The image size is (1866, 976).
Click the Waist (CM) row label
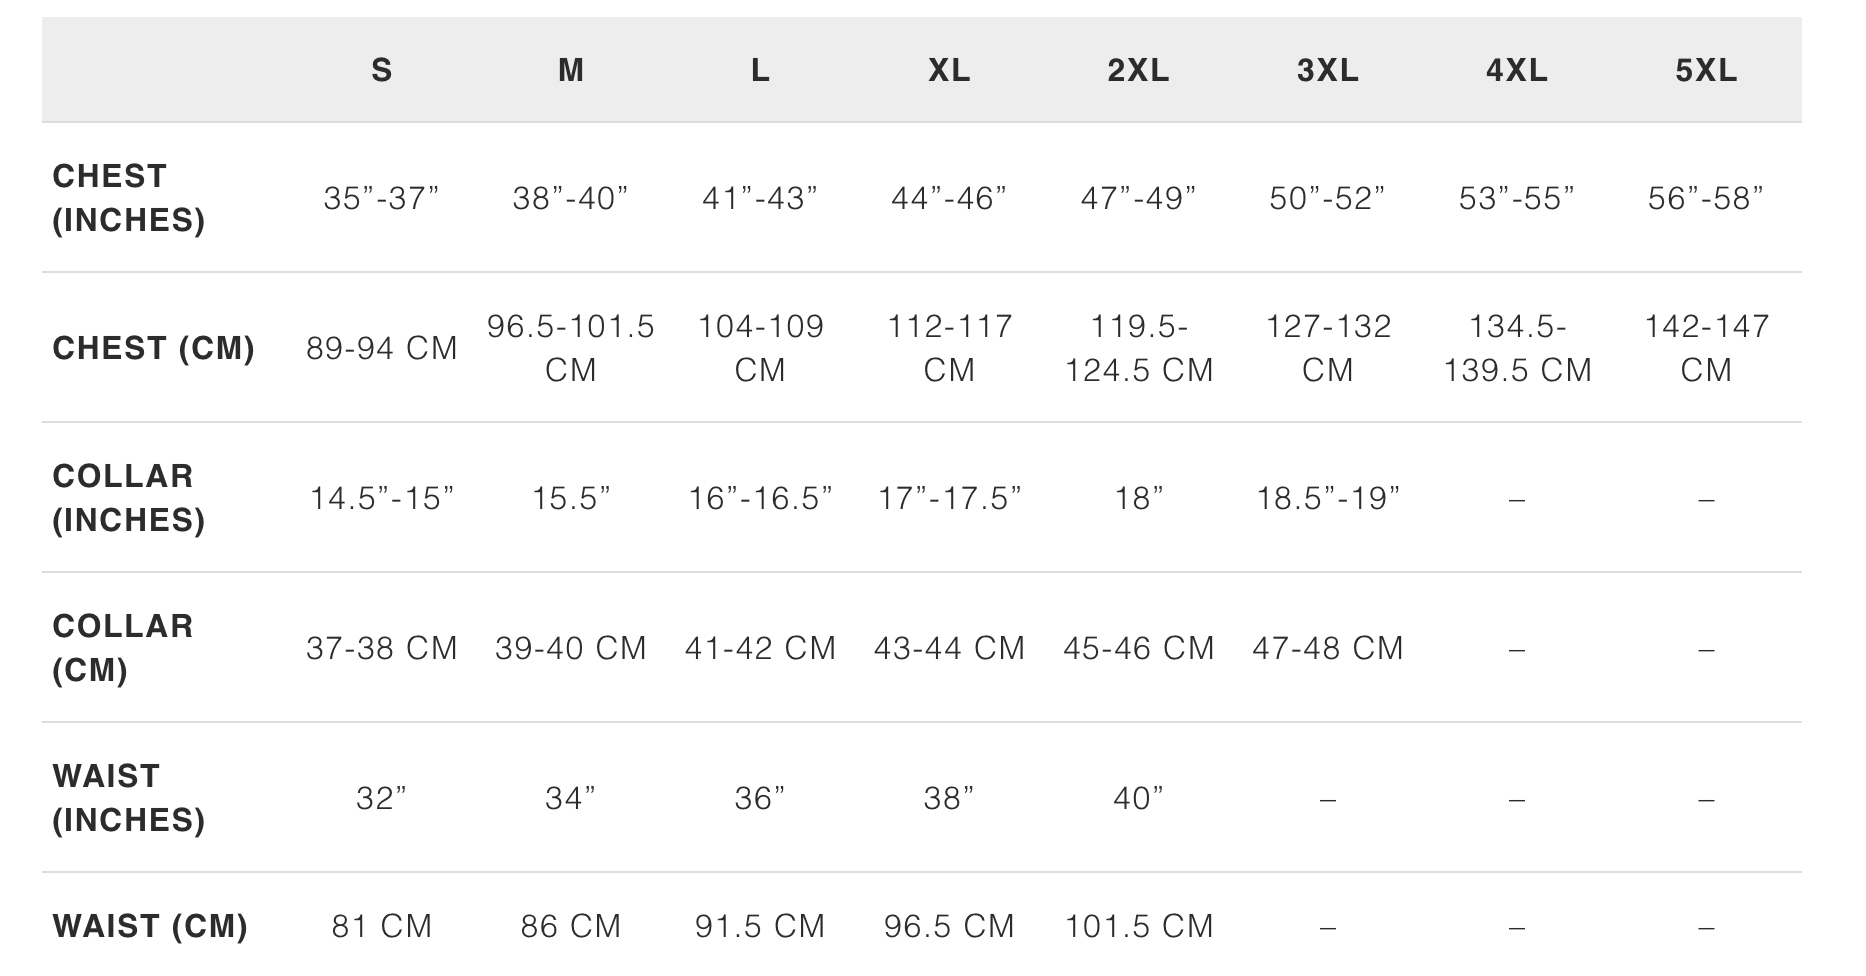(150, 926)
